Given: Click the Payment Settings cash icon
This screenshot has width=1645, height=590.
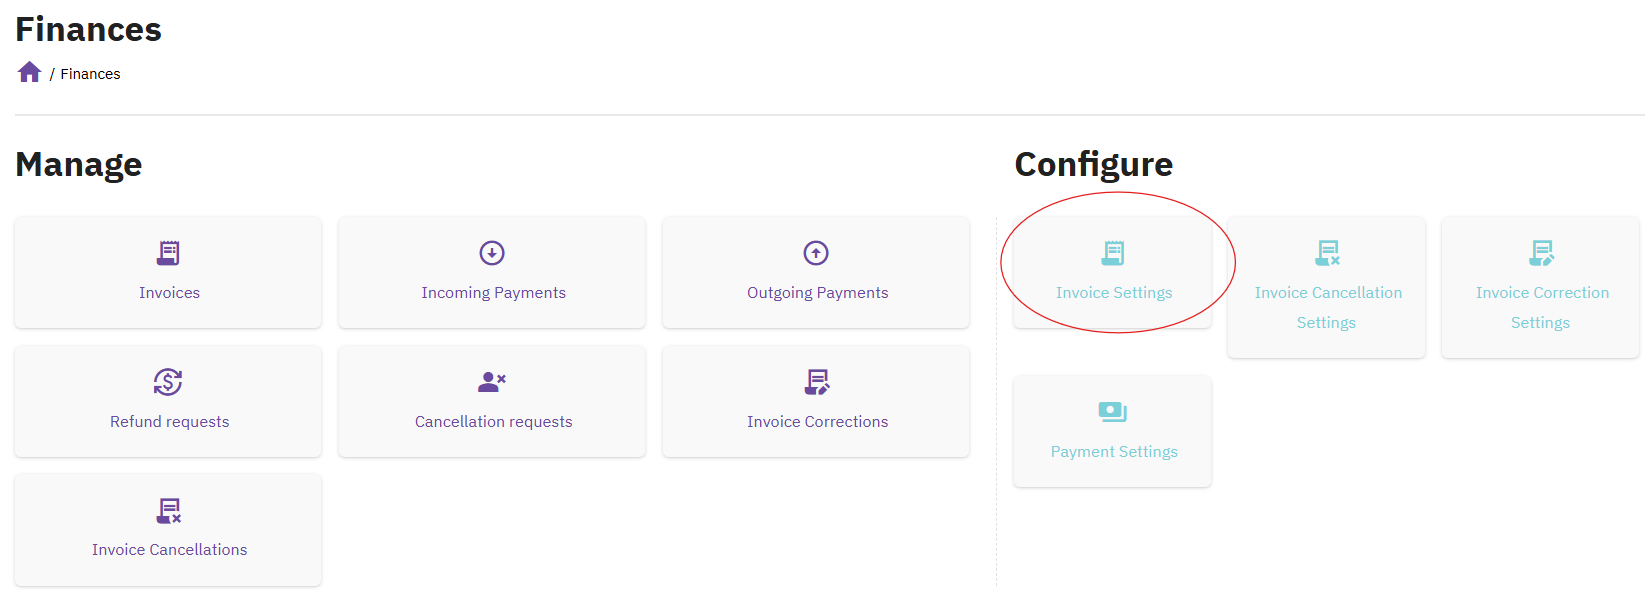Looking at the screenshot, I should coord(1113,412).
